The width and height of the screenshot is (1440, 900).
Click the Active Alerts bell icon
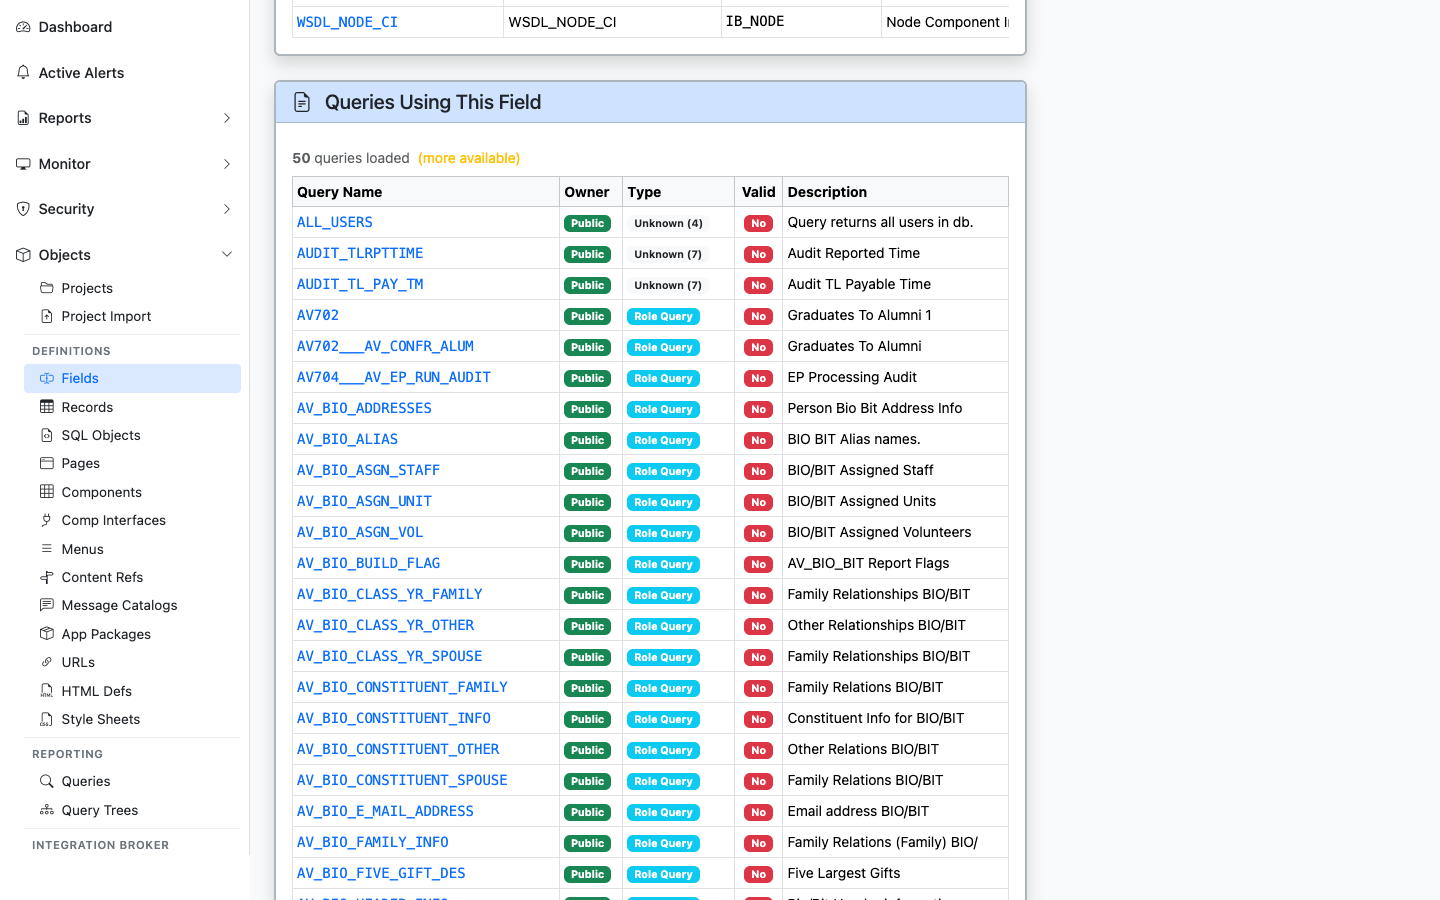[x=23, y=73]
